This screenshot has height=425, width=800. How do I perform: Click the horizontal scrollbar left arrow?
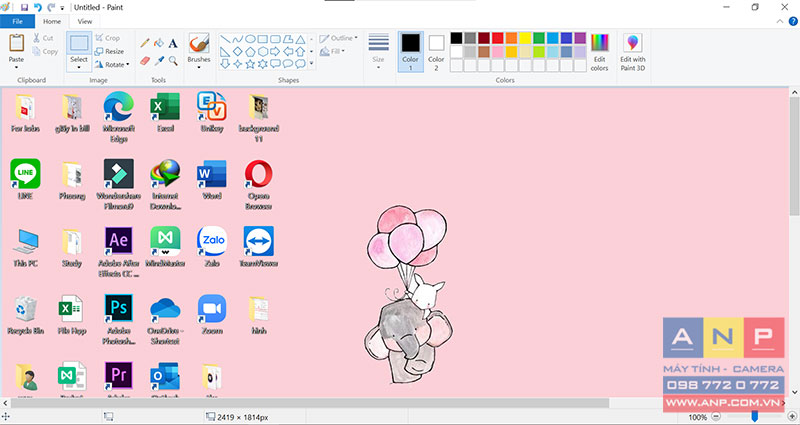[x=5, y=403]
